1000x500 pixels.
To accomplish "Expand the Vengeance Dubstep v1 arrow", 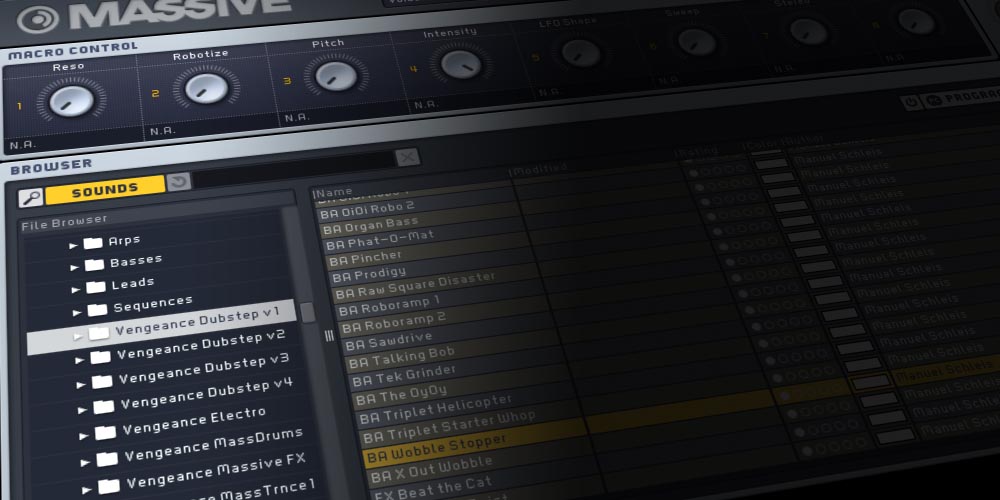I will point(78,335).
